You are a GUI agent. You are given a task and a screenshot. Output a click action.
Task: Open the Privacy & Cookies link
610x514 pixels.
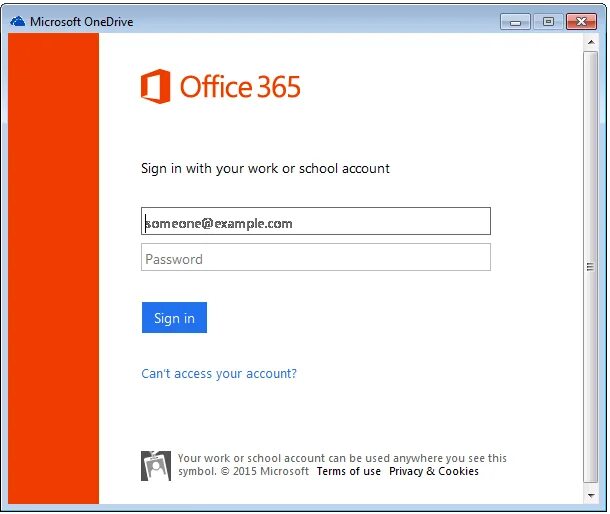(x=434, y=471)
